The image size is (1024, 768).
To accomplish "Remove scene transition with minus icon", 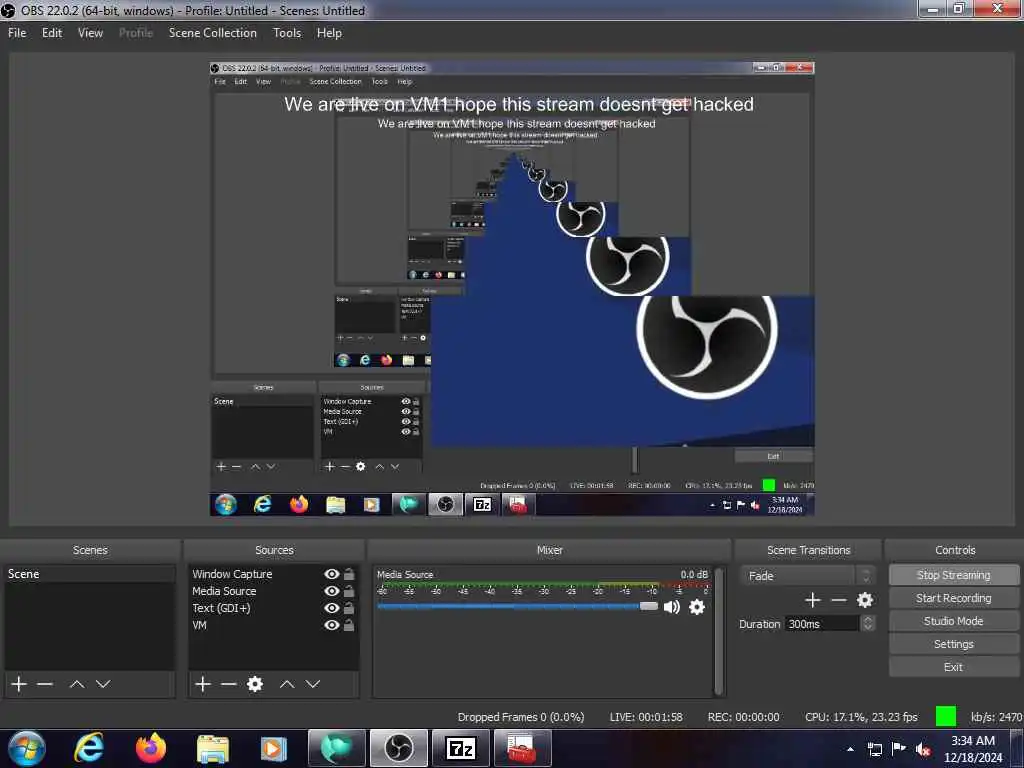I will pos(839,600).
